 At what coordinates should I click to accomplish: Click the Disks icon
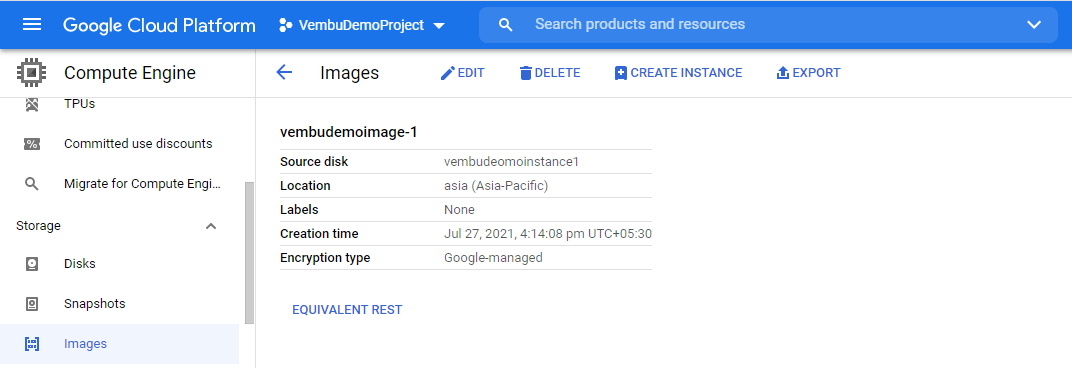click(31, 264)
